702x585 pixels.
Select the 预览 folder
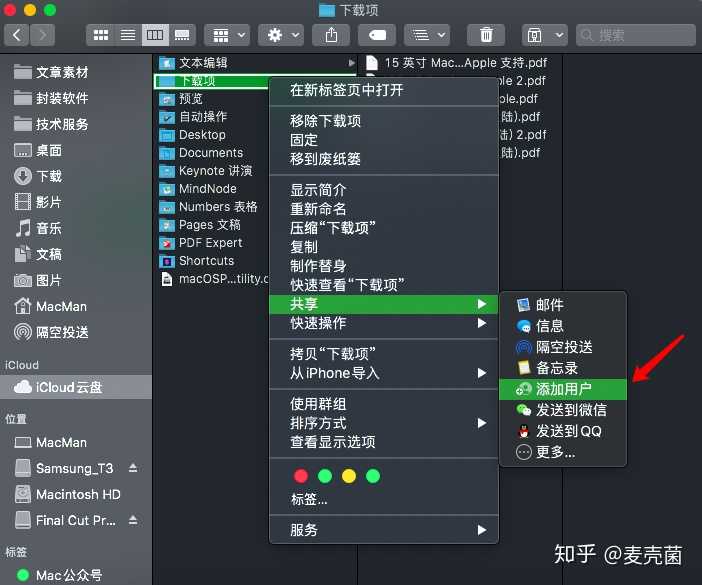click(x=181, y=98)
